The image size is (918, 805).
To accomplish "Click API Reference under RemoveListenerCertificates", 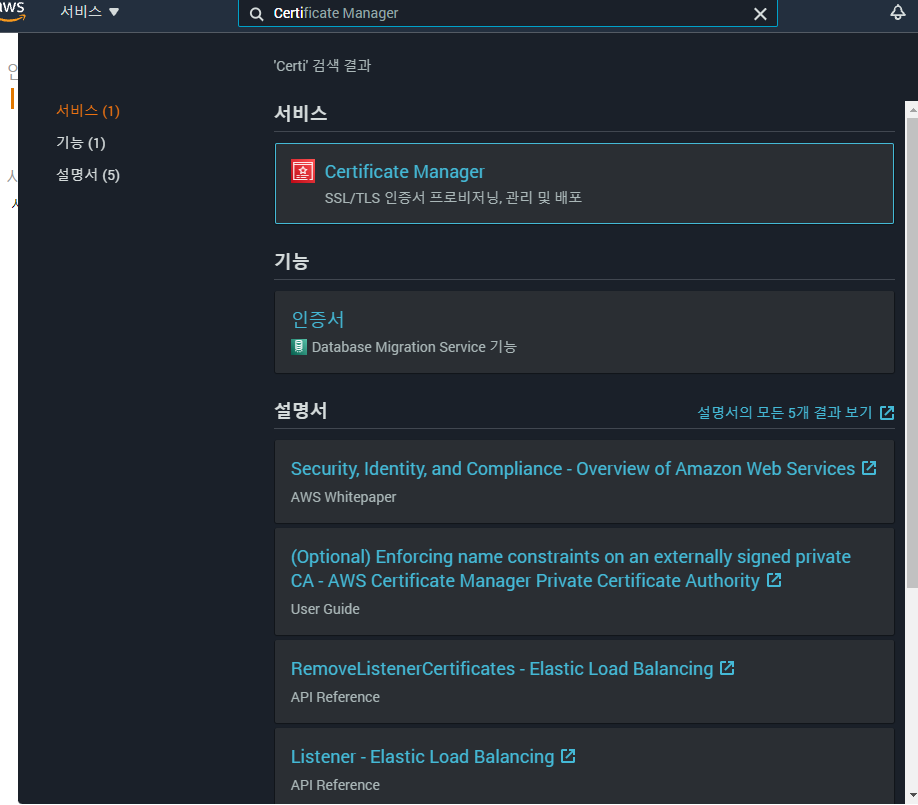I will 335,697.
